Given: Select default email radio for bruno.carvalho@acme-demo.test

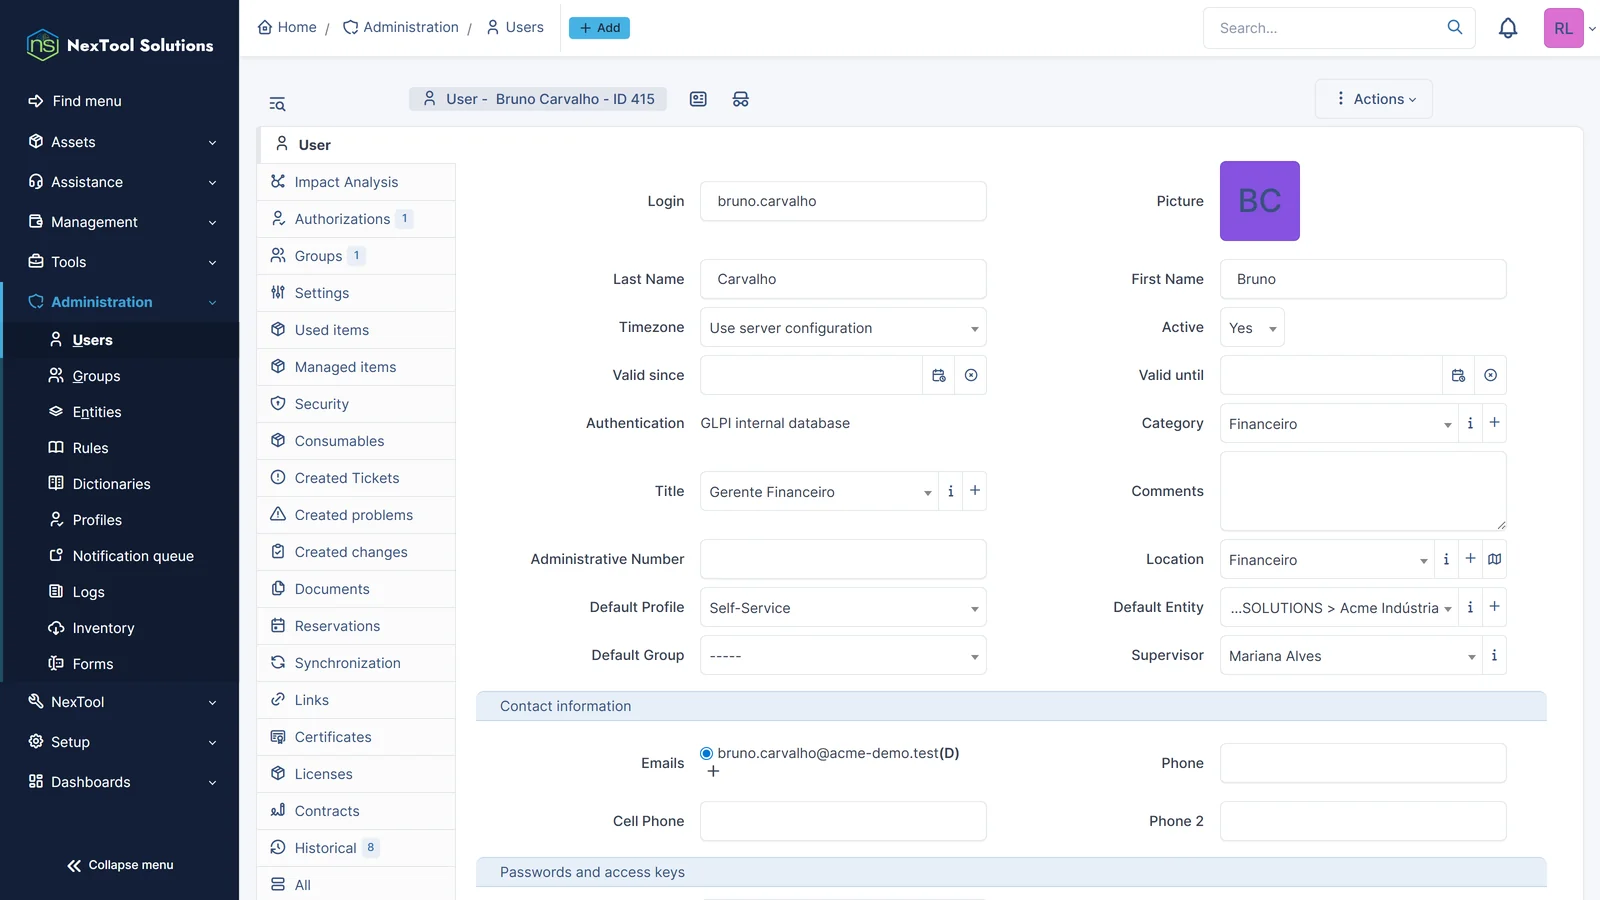Looking at the screenshot, I should point(707,753).
